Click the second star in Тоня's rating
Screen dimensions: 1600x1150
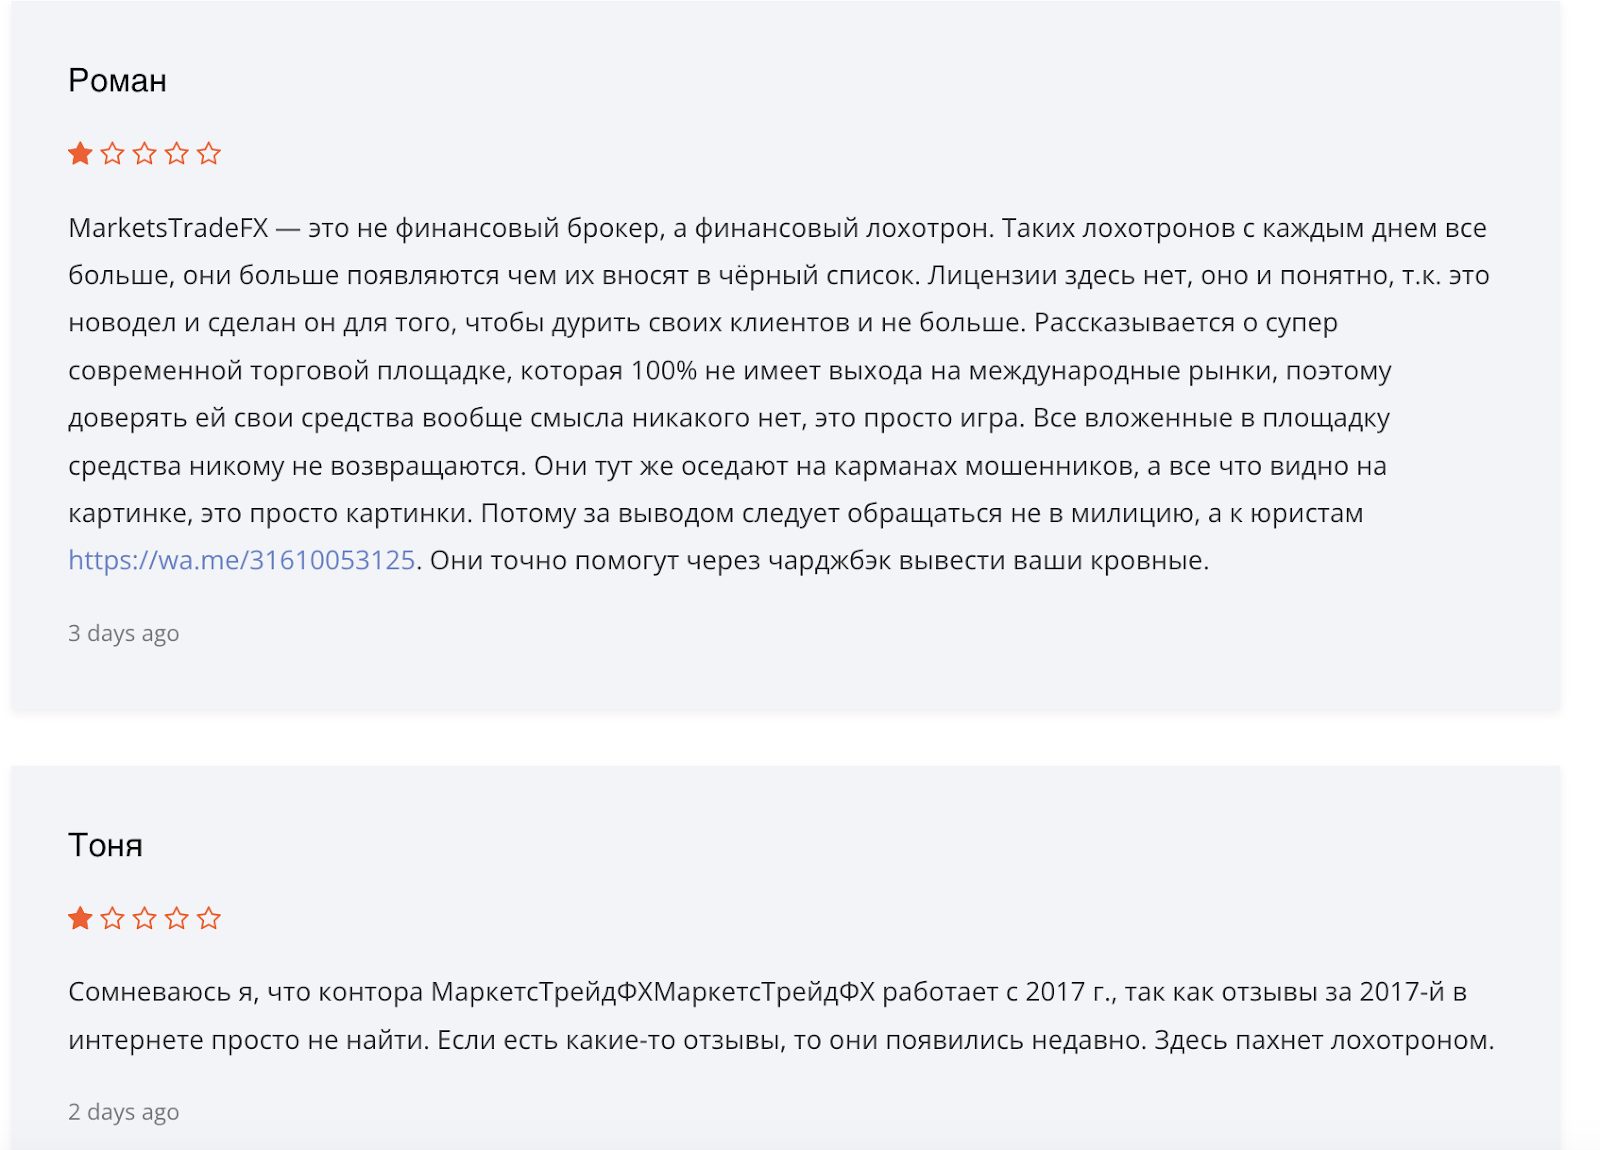[x=113, y=918]
